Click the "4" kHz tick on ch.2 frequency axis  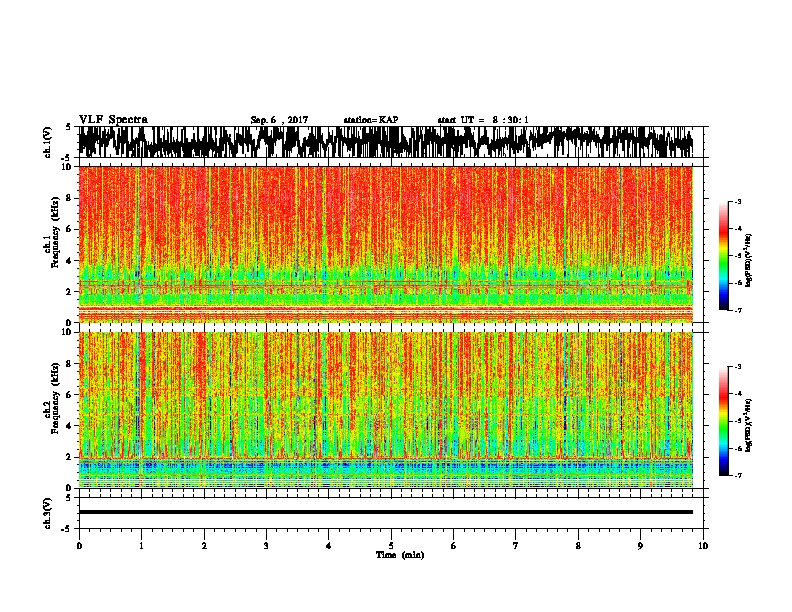point(71,426)
